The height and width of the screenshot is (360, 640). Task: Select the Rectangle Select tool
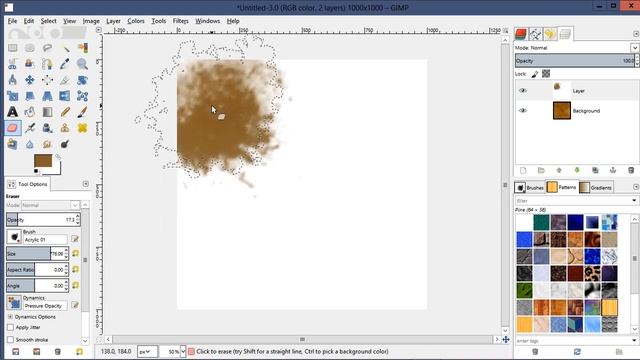pos(13,48)
